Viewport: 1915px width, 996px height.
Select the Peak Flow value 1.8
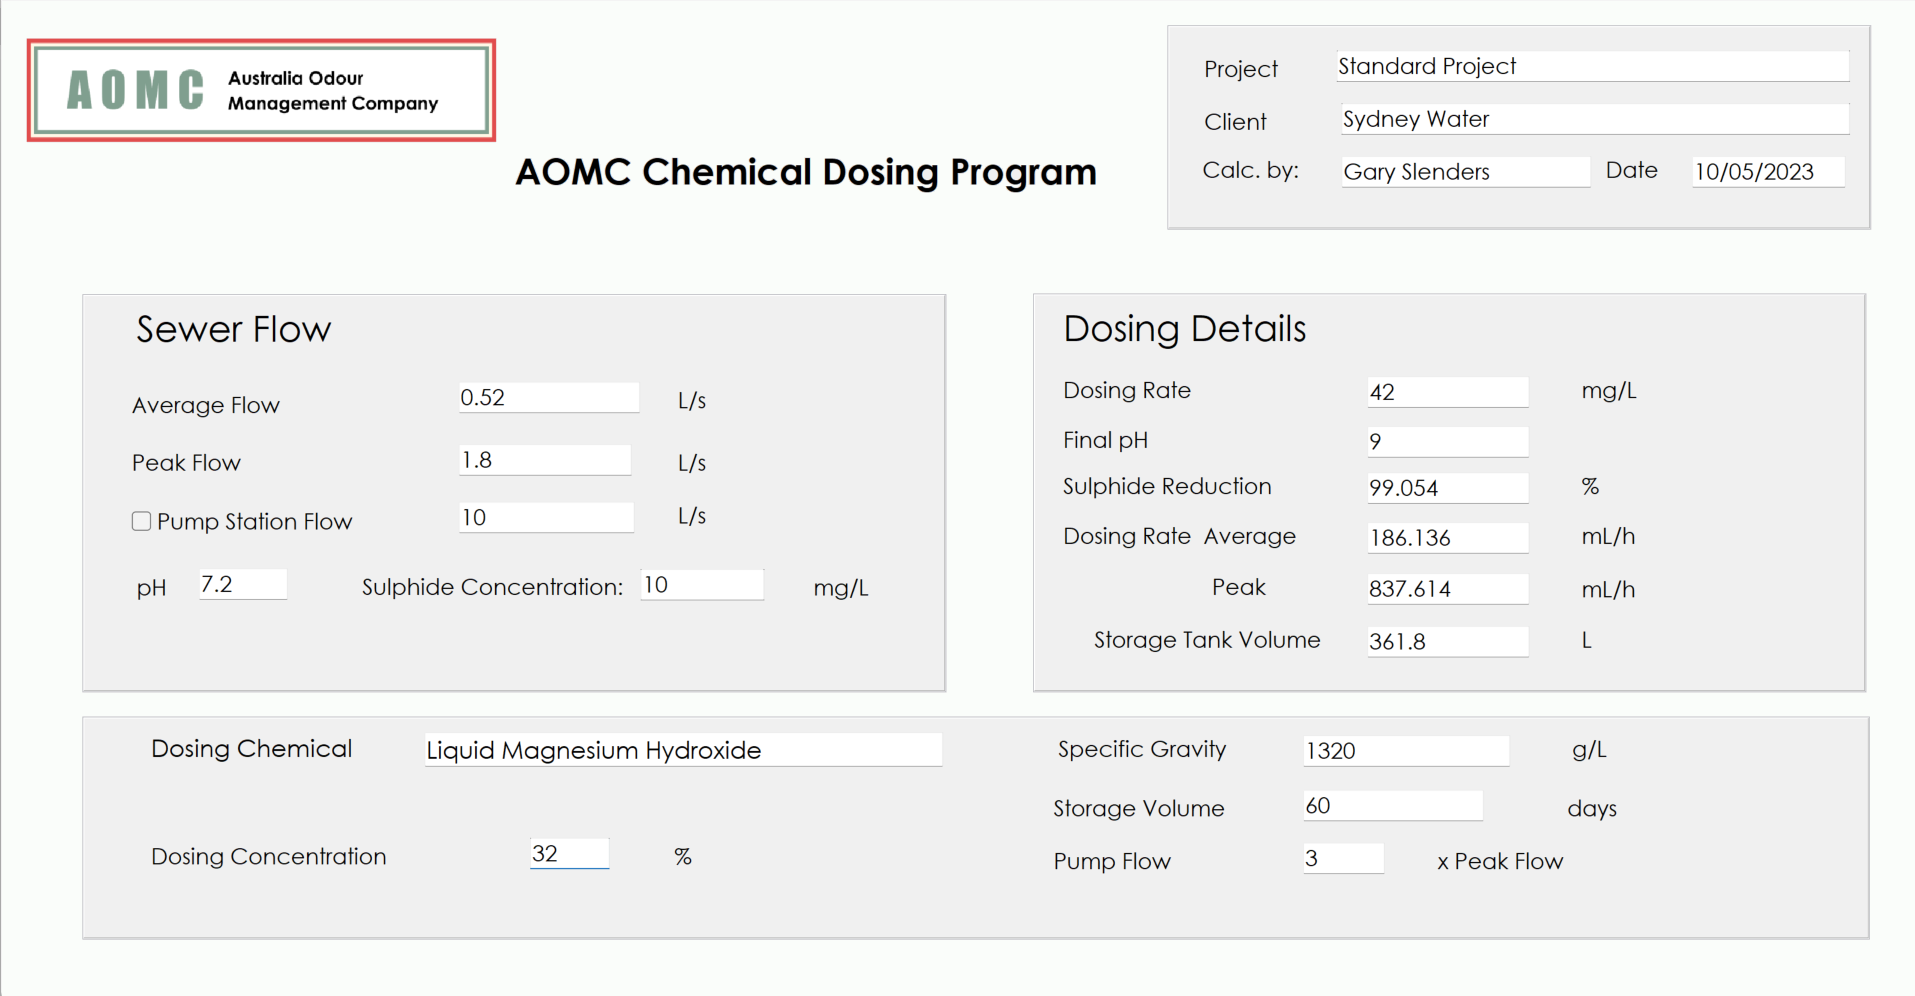pos(544,459)
